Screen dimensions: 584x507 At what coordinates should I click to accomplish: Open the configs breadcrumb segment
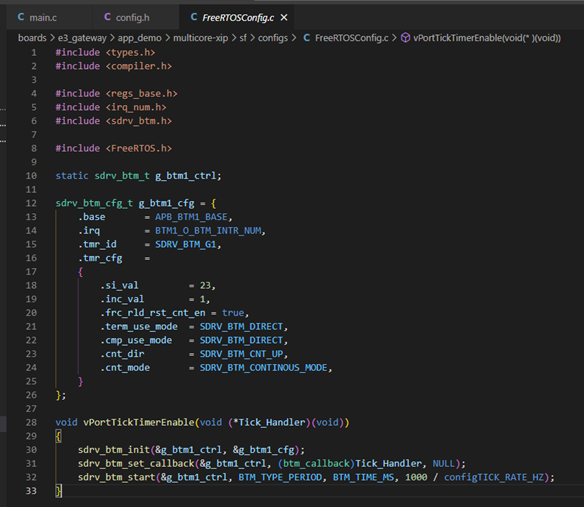click(273, 38)
